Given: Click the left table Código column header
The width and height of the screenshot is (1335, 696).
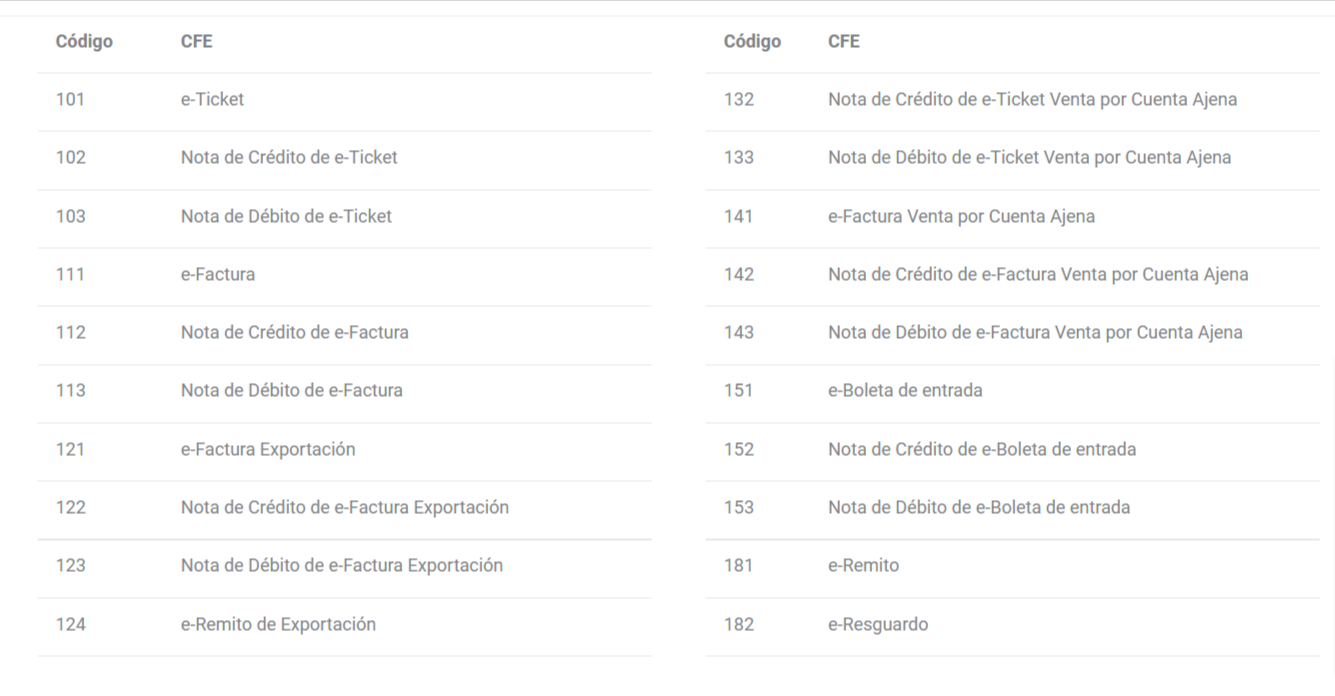Looking at the screenshot, I should [x=84, y=42].
